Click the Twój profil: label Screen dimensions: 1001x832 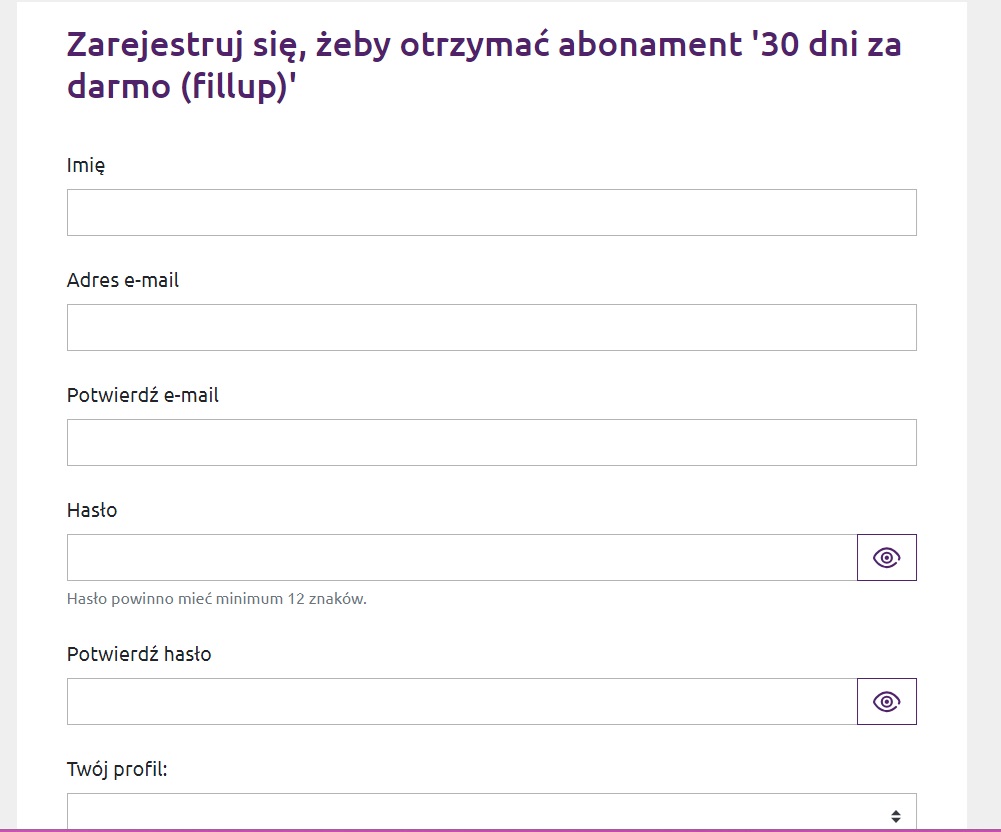pyautogui.click(x=117, y=769)
